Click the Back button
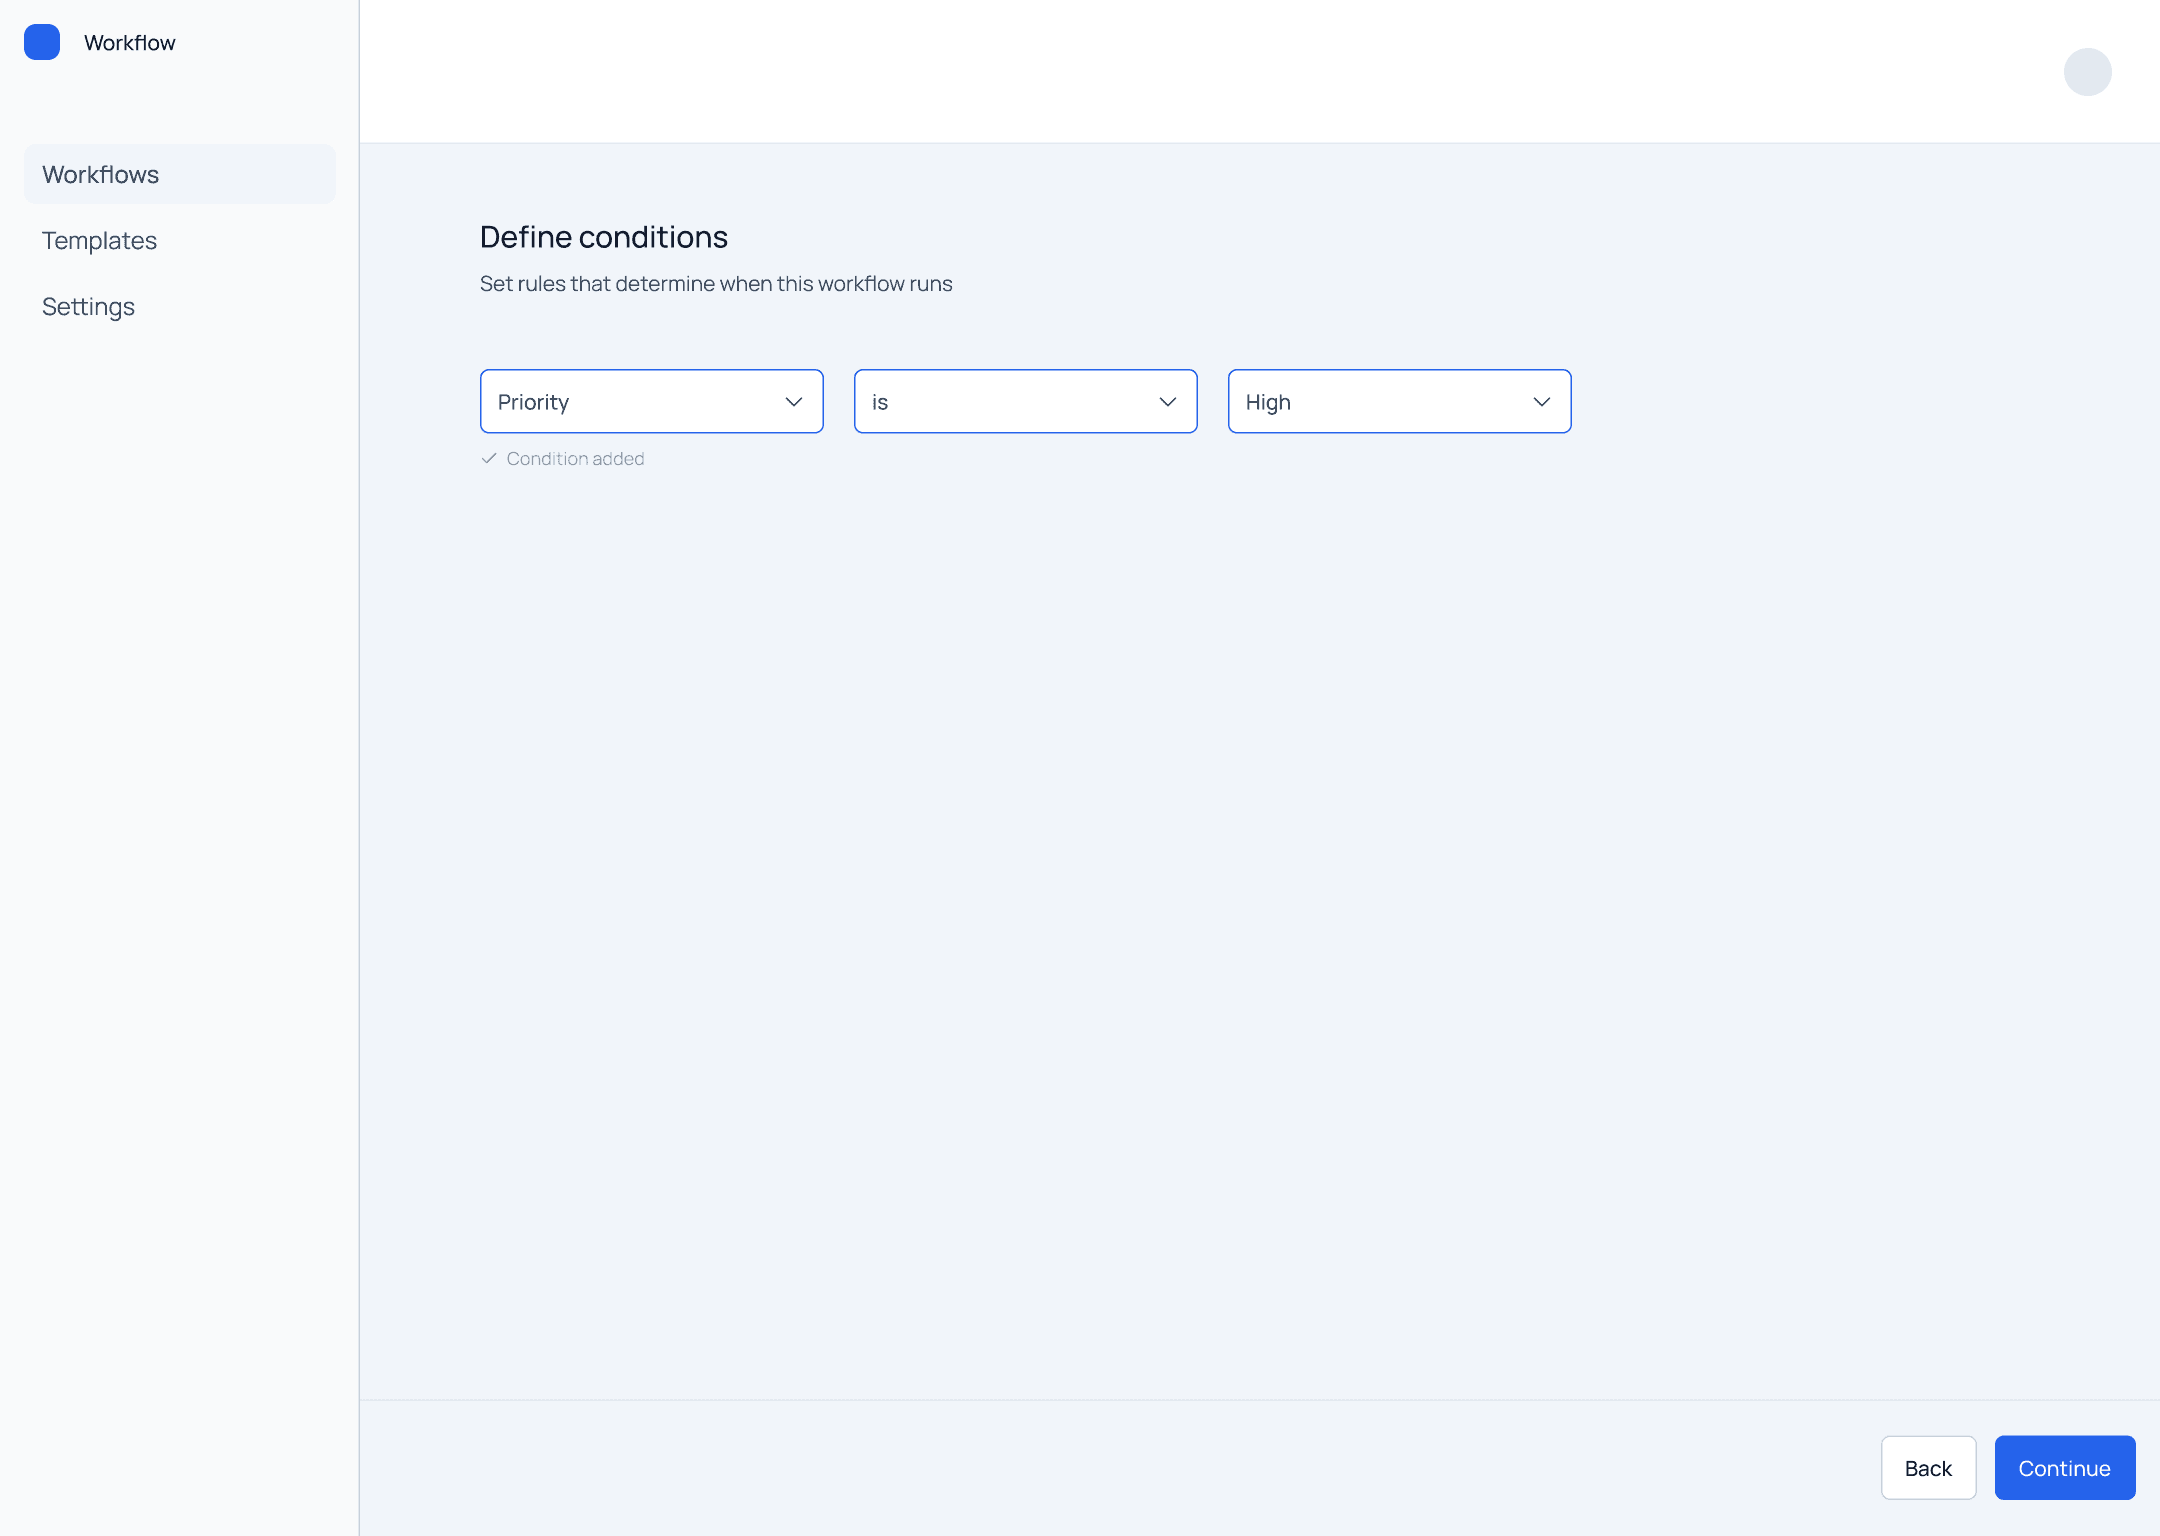 [1927, 1468]
